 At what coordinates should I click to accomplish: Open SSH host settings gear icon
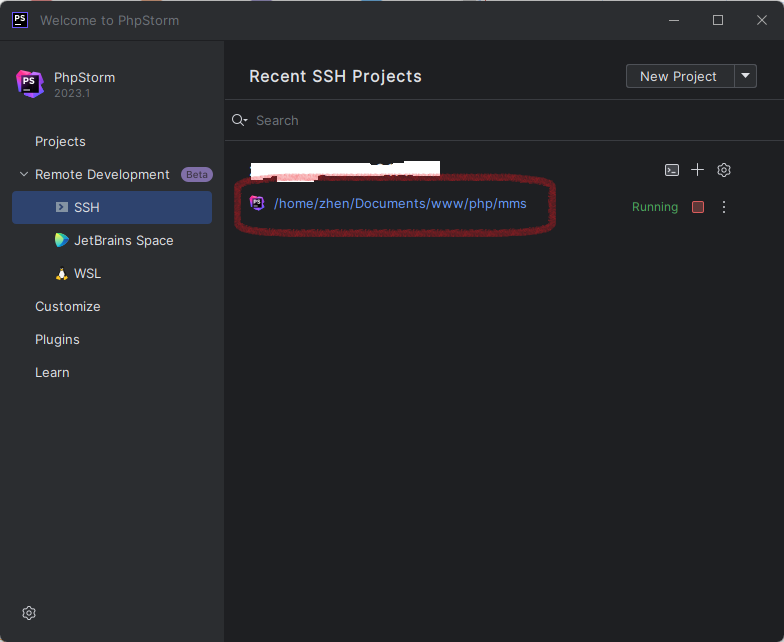(x=724, y=170)
